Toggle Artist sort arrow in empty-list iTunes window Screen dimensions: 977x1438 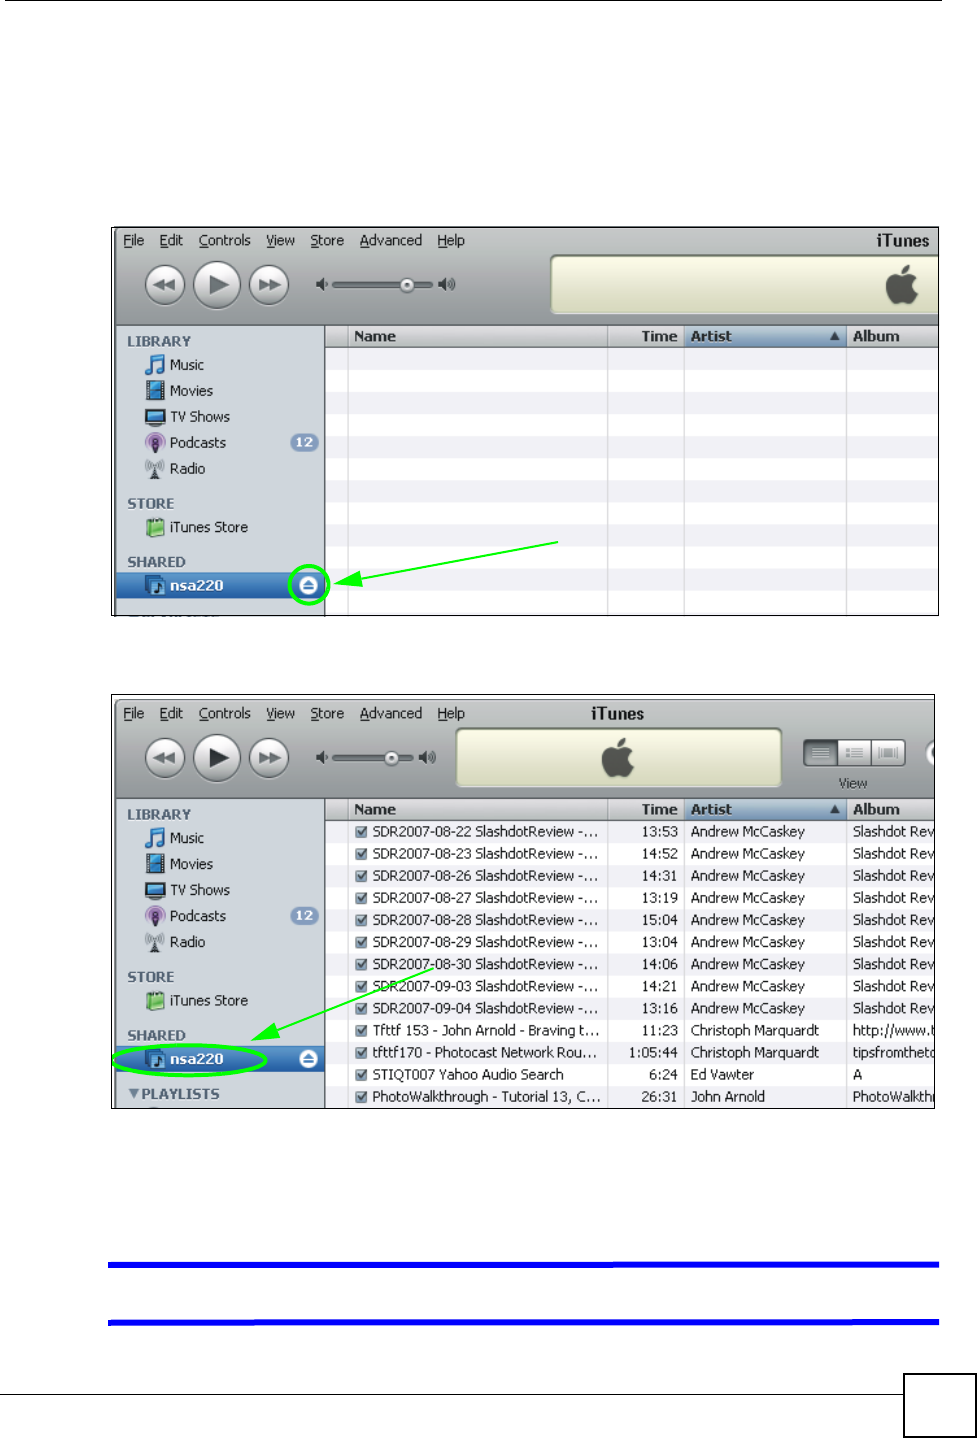834,337
